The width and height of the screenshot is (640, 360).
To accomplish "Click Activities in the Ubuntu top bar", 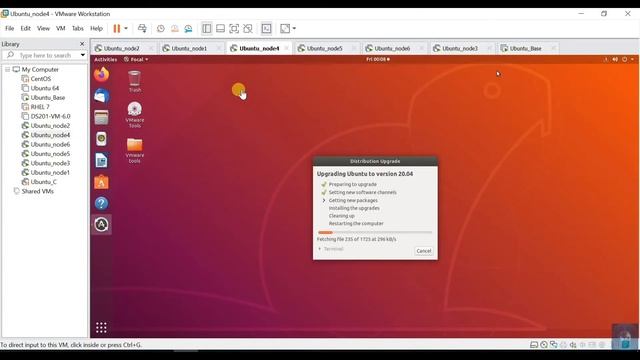I will click(x=105, y=60).
